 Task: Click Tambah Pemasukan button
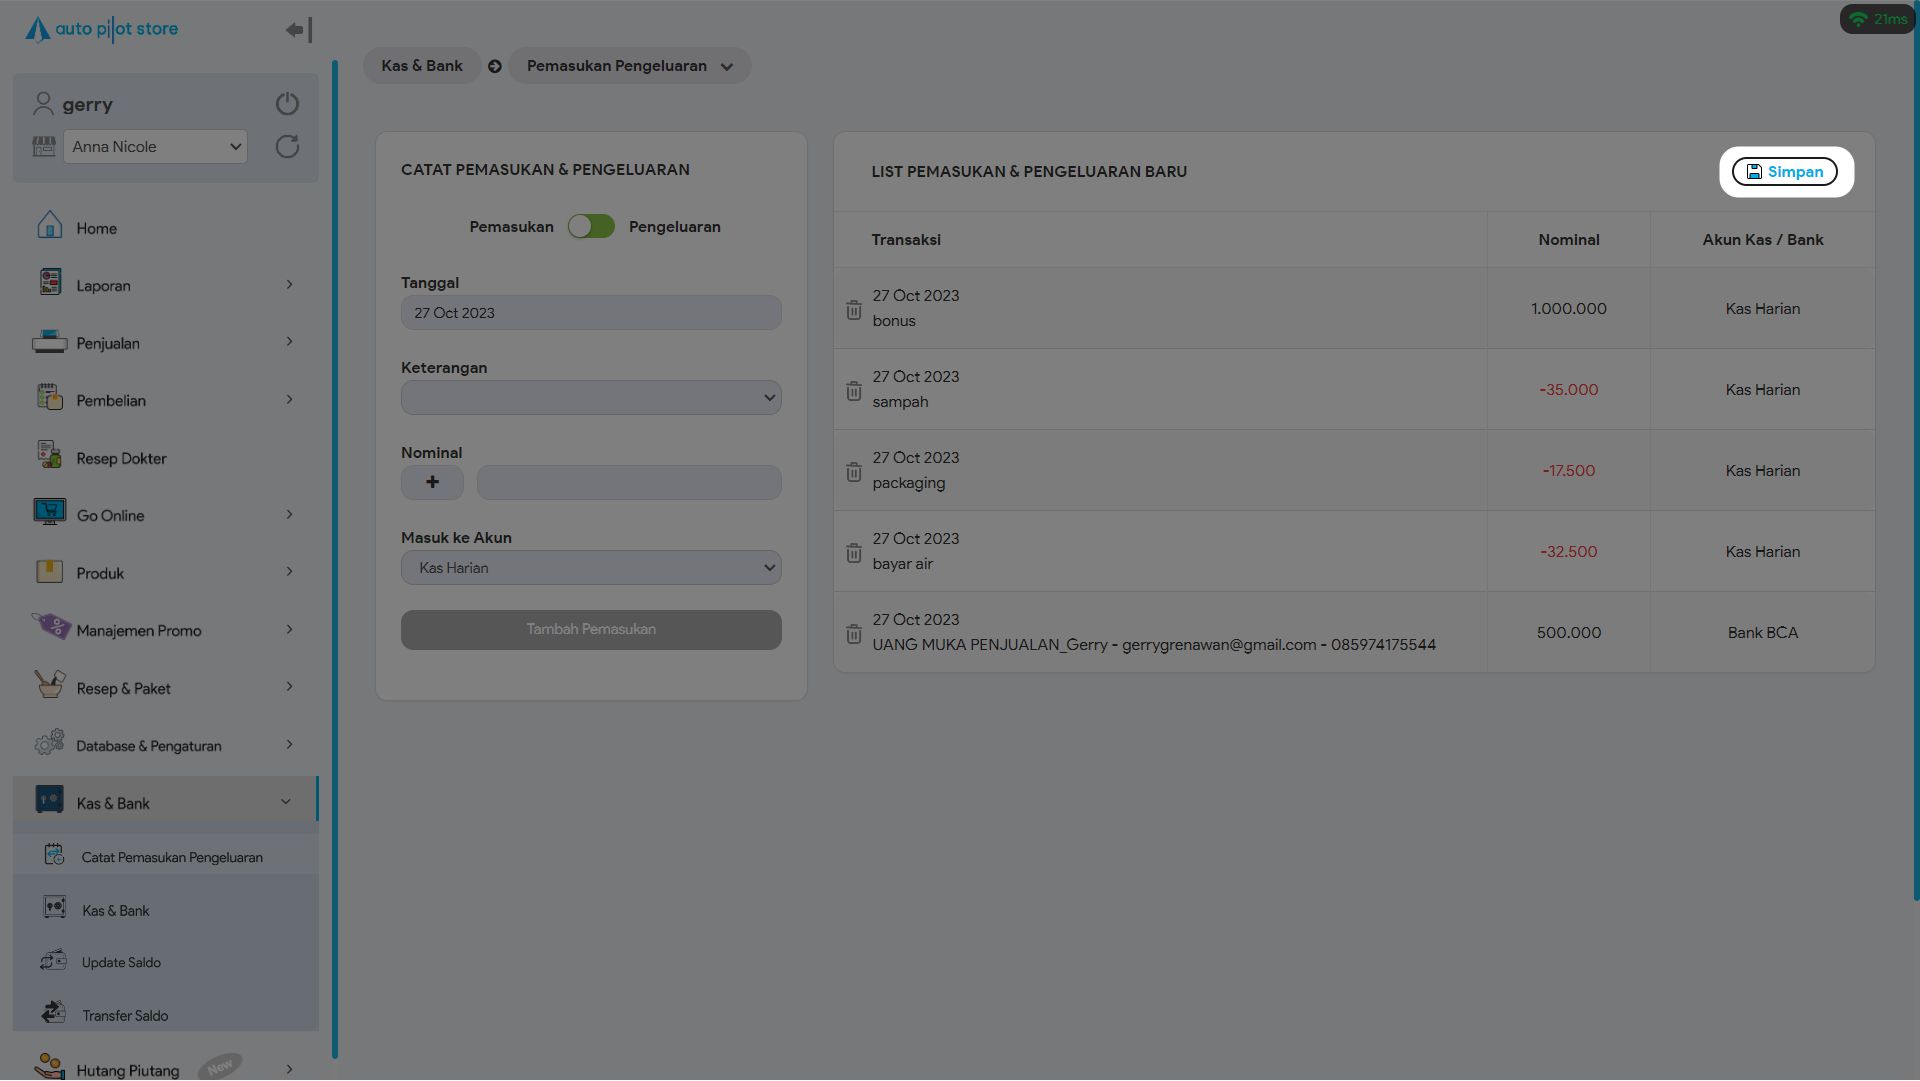click(591, 630)
